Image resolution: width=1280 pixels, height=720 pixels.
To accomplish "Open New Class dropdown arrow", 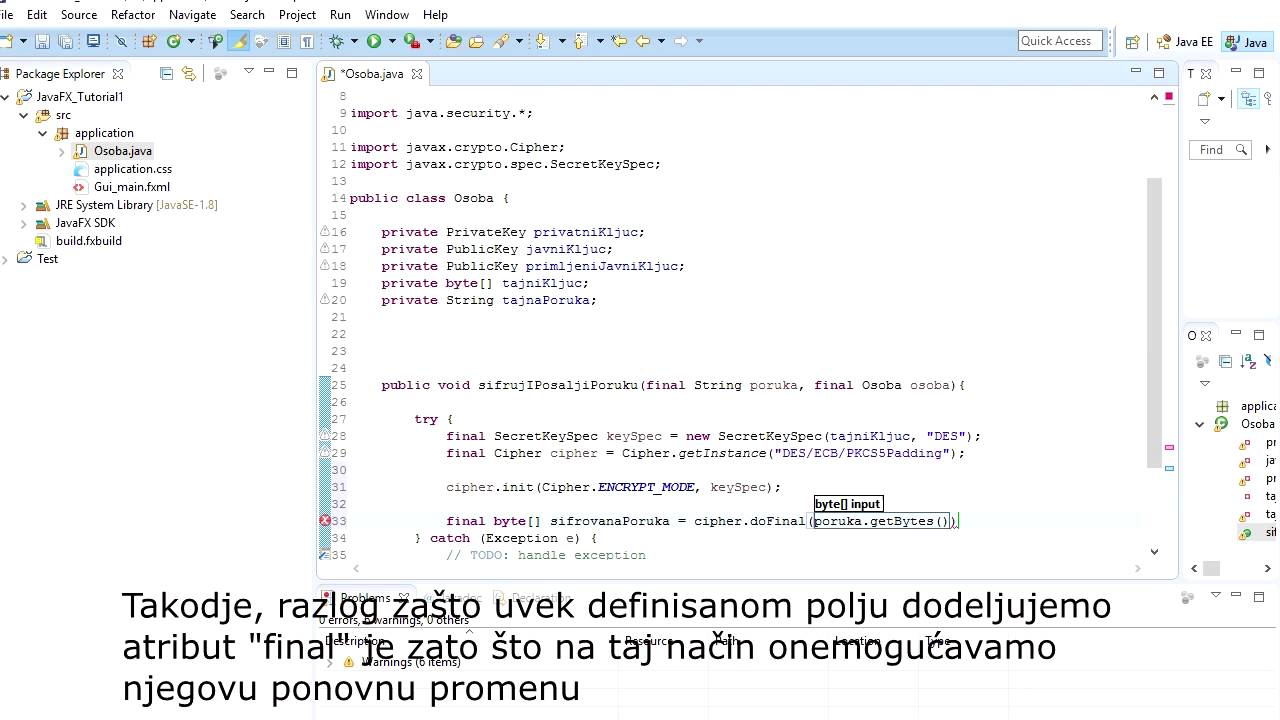I will (191, 41).
